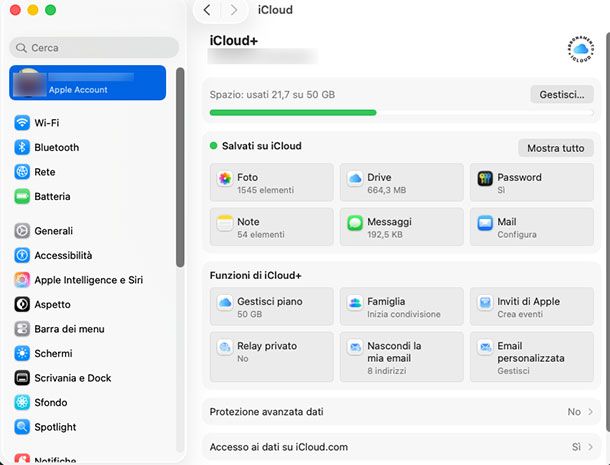Screen dimensions: 610x465
Task: Click the iCloud Drive cloud icon
Action: pyautogui.click(x=355, y=179)
